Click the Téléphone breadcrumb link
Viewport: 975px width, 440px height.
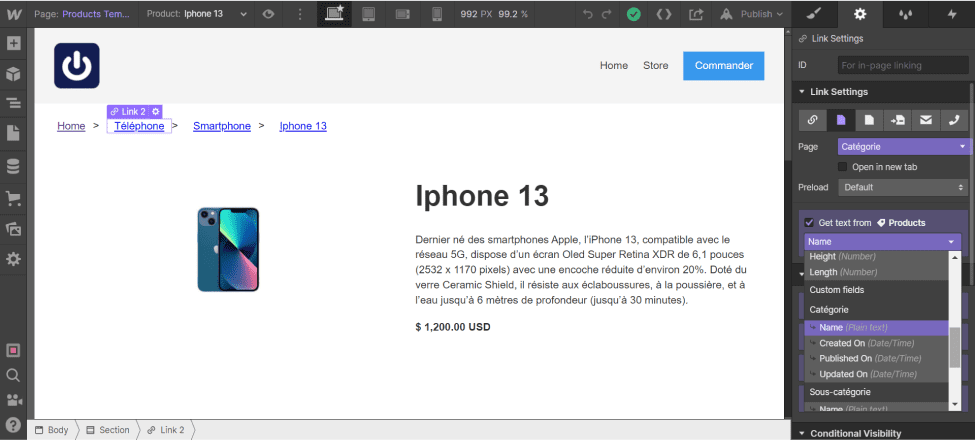(139, 126)
